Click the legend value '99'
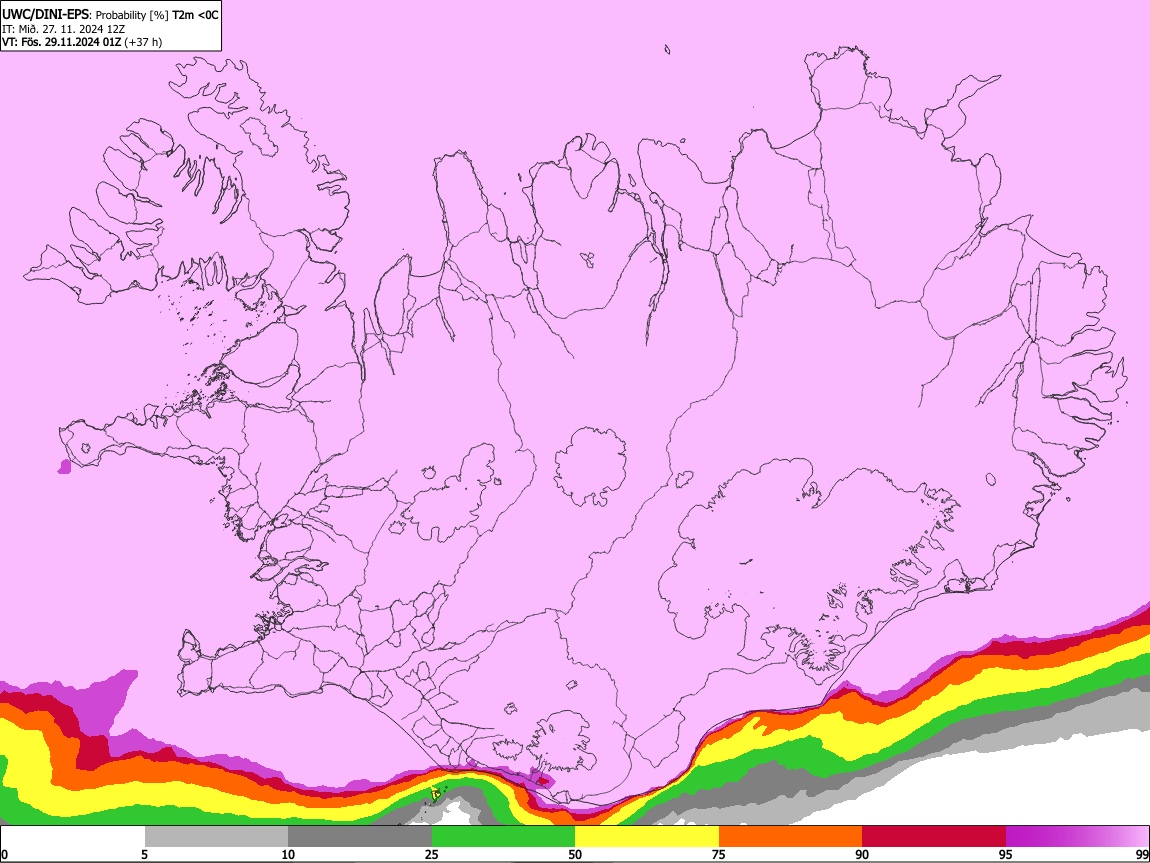Screen dimensions: 1150x863 (x=1142, y=854)
